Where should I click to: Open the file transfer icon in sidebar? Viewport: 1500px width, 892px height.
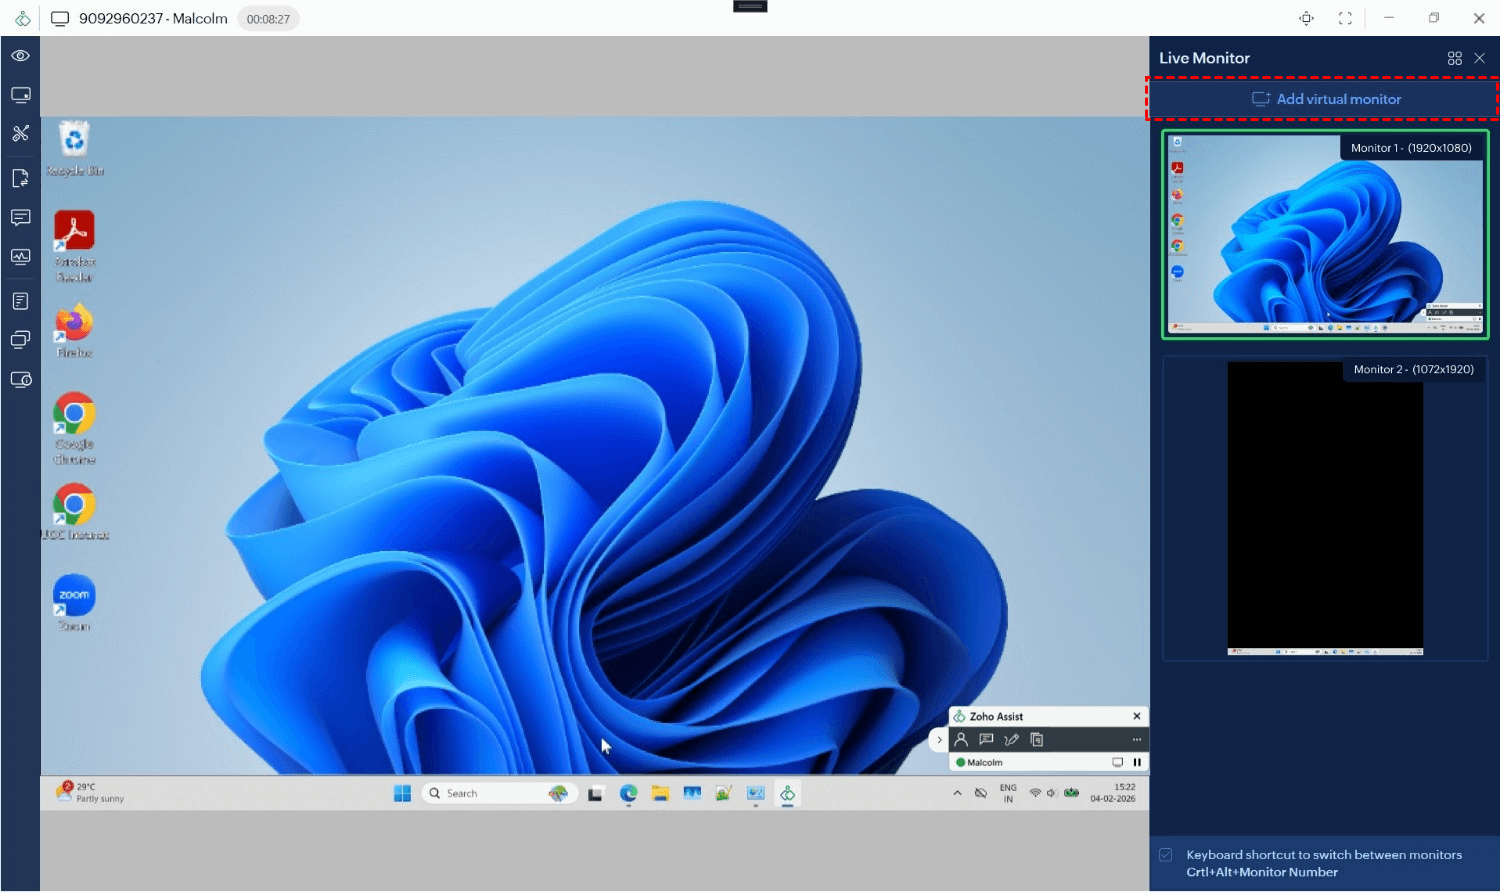coord(20,178)
